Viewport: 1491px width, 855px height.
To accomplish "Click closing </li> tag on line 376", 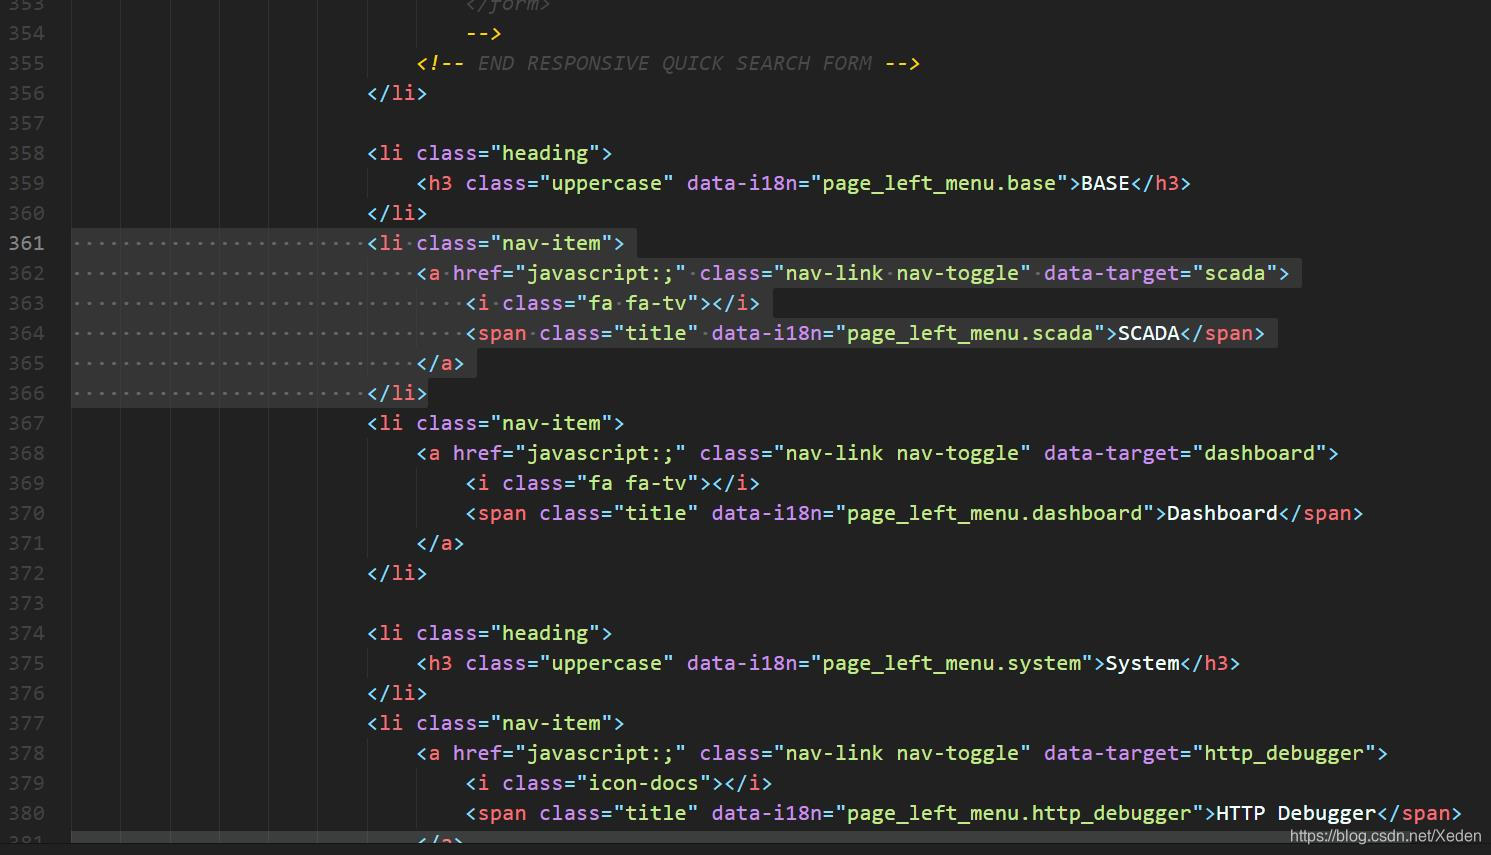I will click(397, 693).
